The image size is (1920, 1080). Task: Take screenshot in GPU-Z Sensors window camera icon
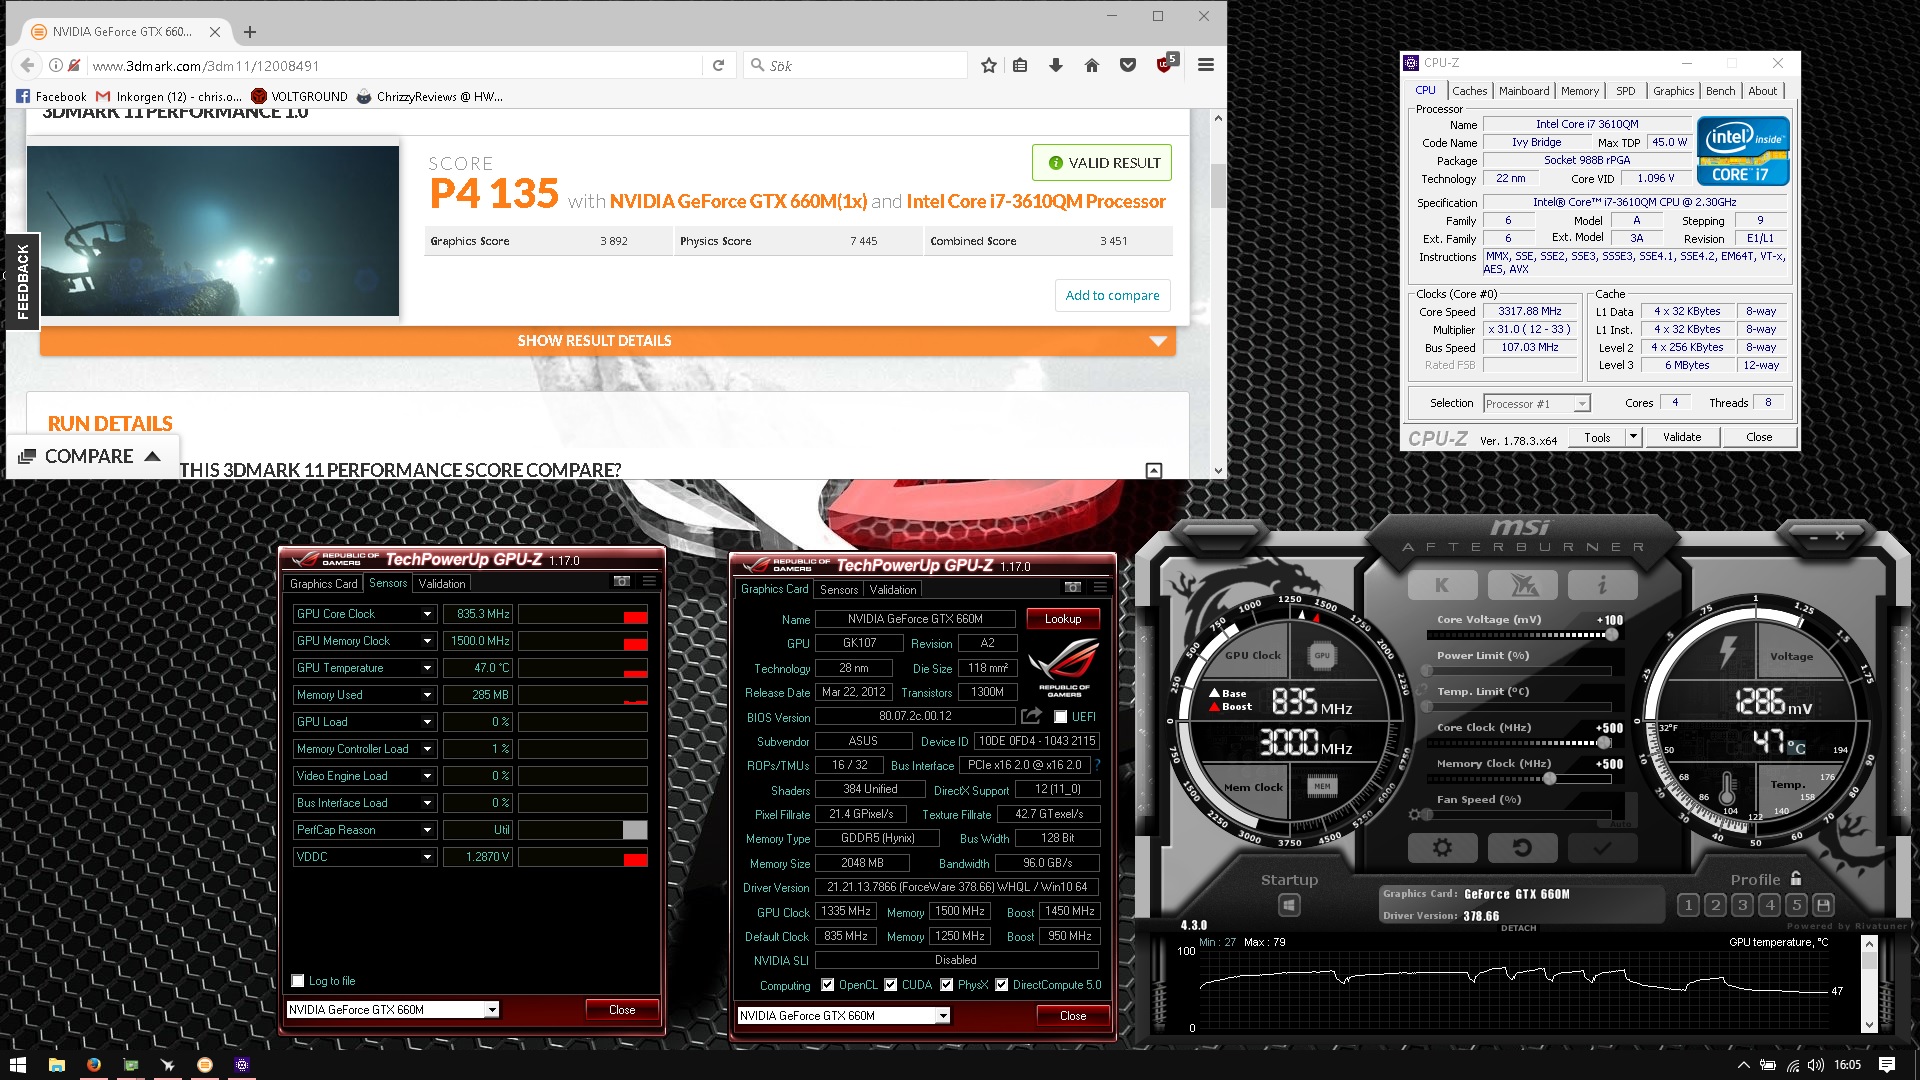coord(621,581)
